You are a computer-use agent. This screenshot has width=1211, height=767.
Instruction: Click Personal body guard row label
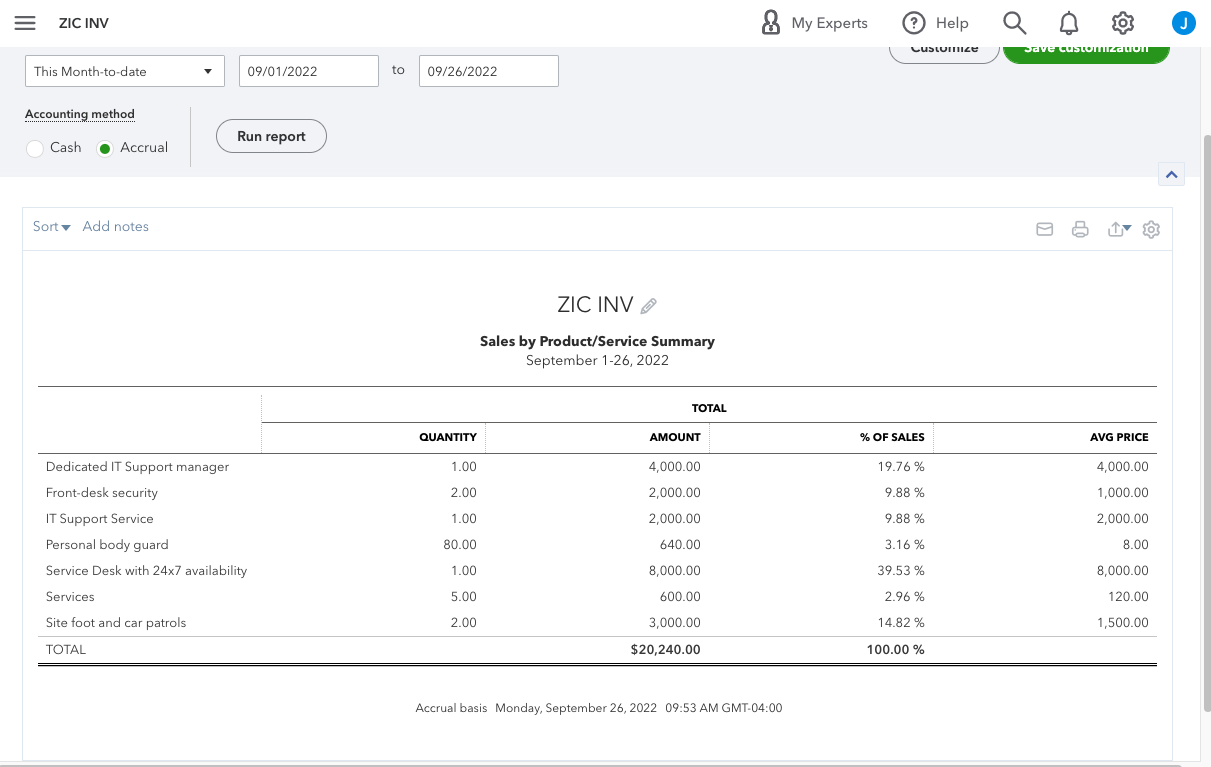pos(107,545)
